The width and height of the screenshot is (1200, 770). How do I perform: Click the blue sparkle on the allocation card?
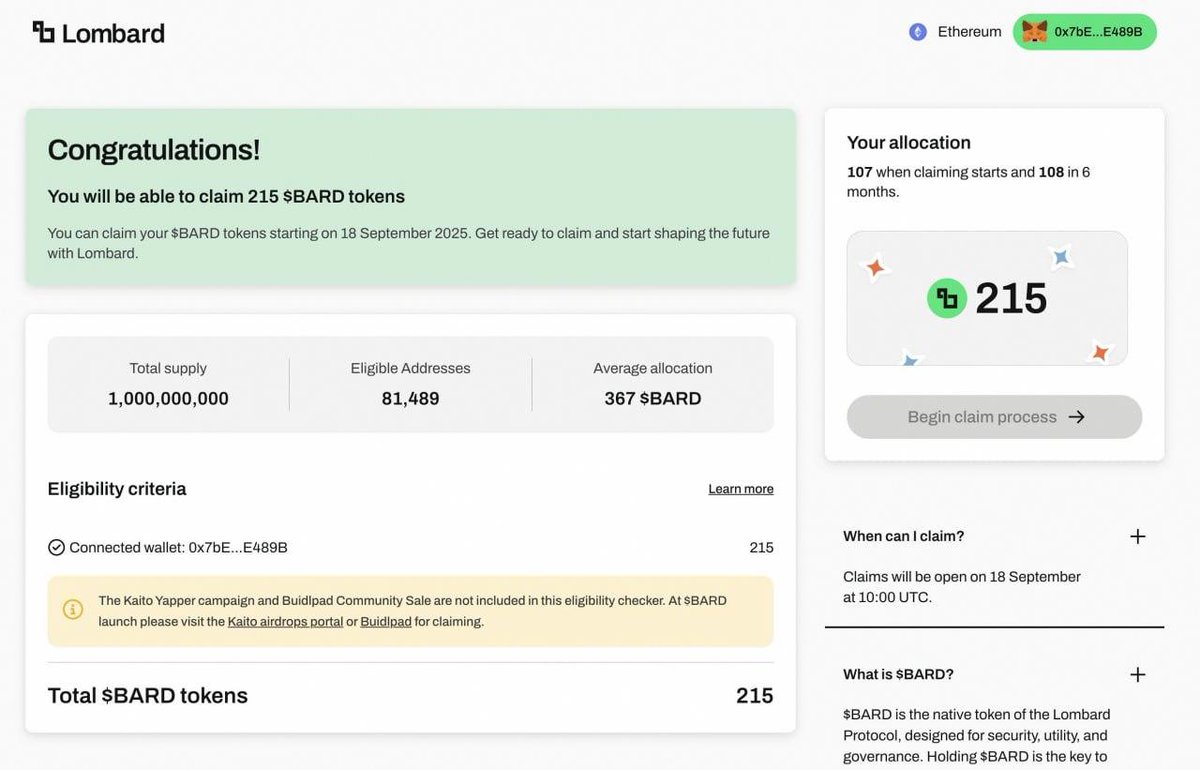click(1061, 257)
